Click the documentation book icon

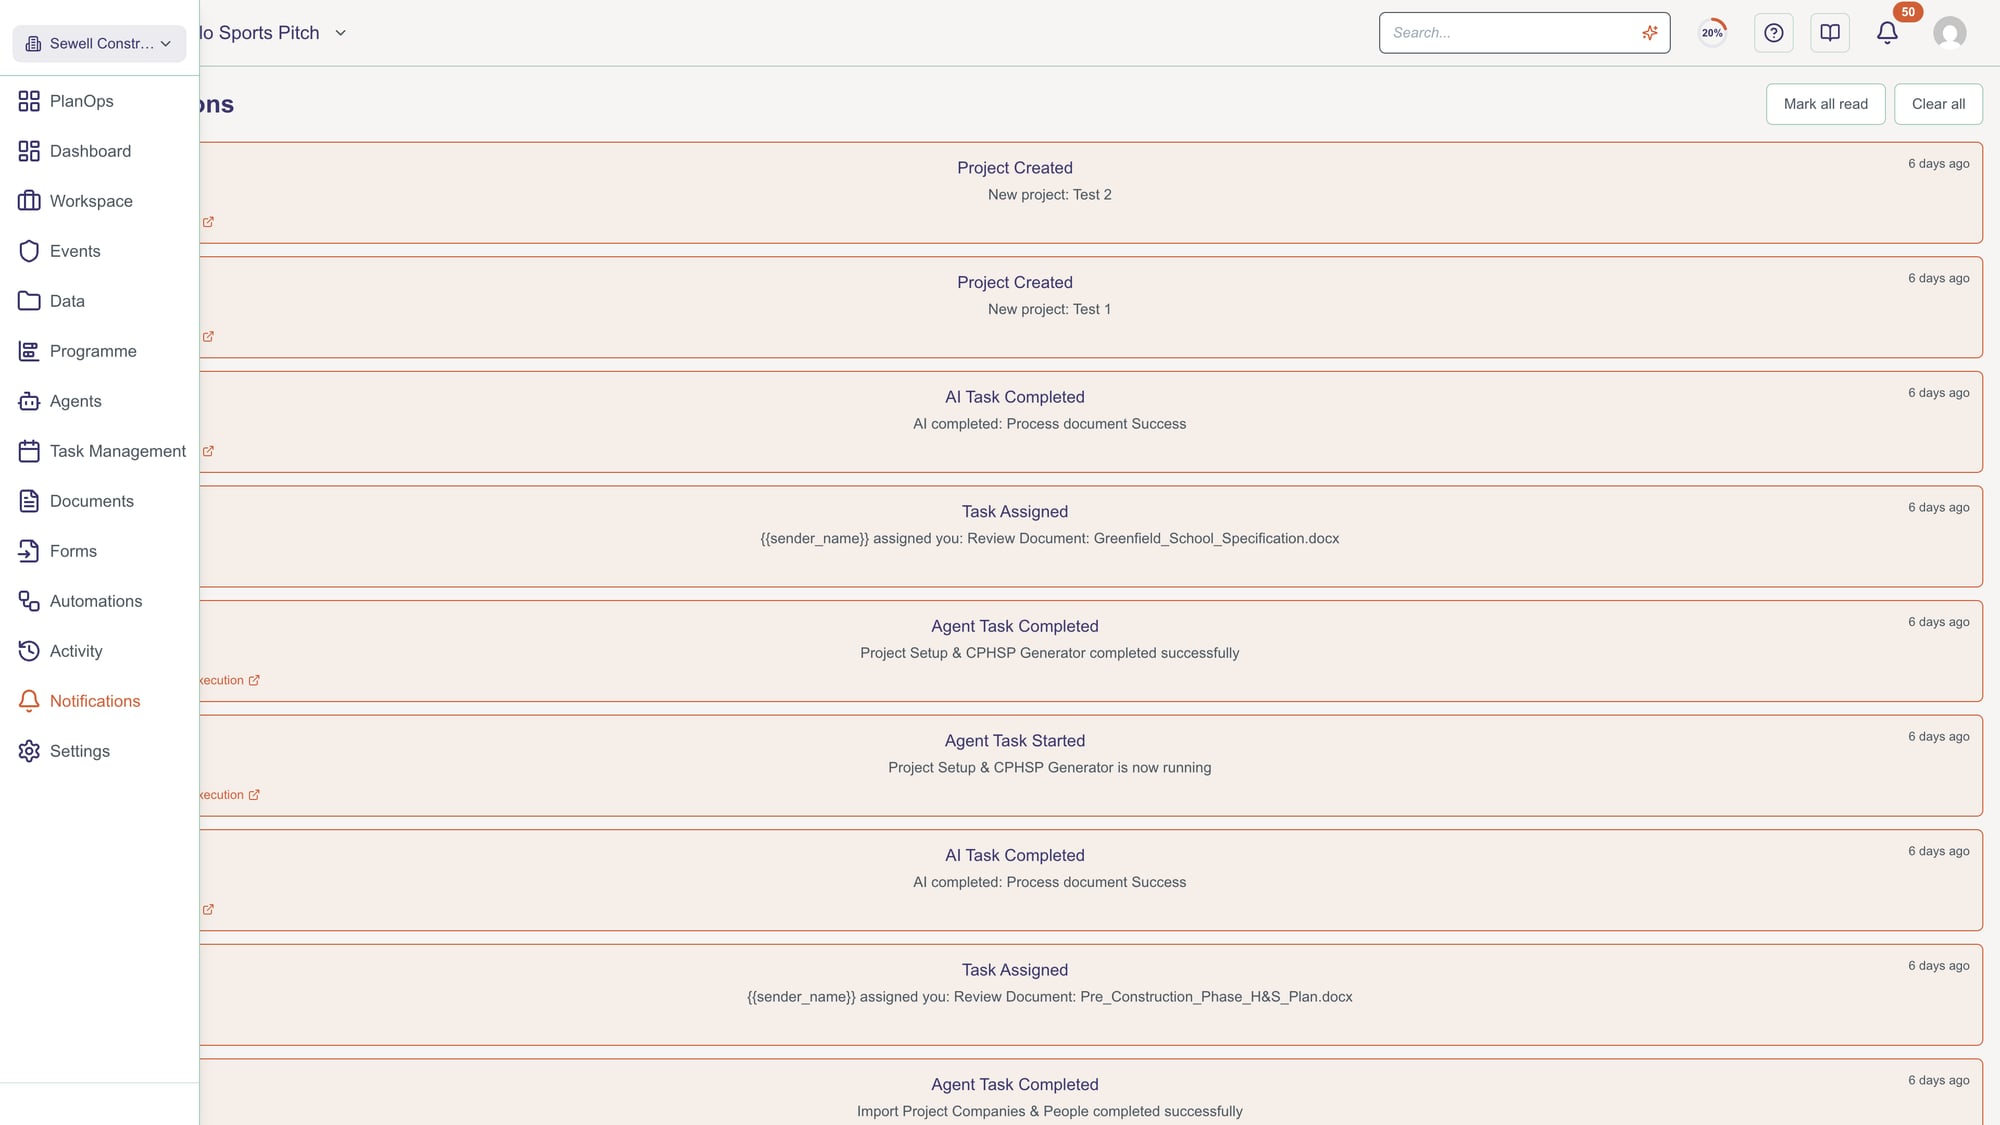[x=1830, y=32]
